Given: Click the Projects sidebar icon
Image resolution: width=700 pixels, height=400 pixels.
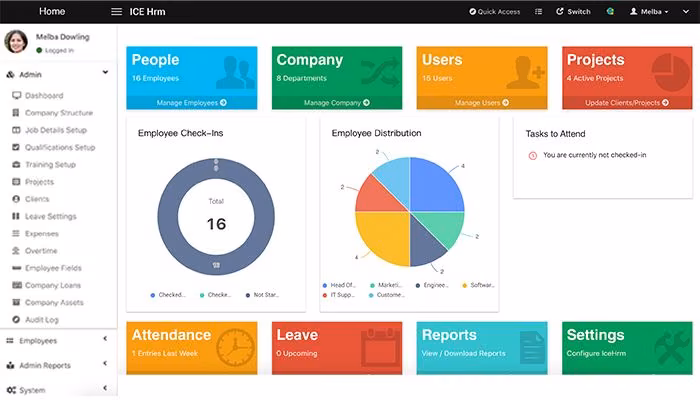Looking at the screenshot, I should pos(16,182).
